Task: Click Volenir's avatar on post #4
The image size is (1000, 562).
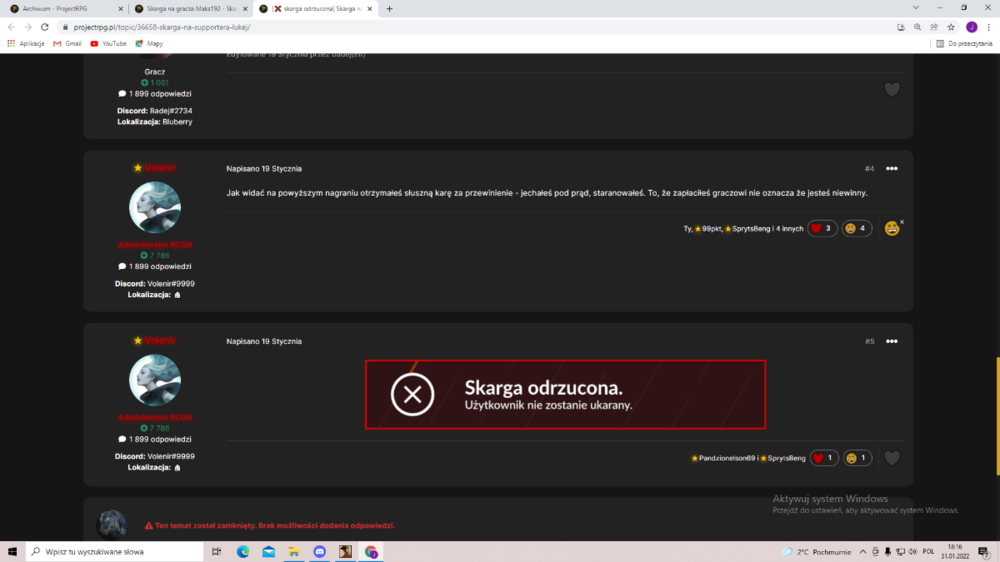Action: (155, 207)
